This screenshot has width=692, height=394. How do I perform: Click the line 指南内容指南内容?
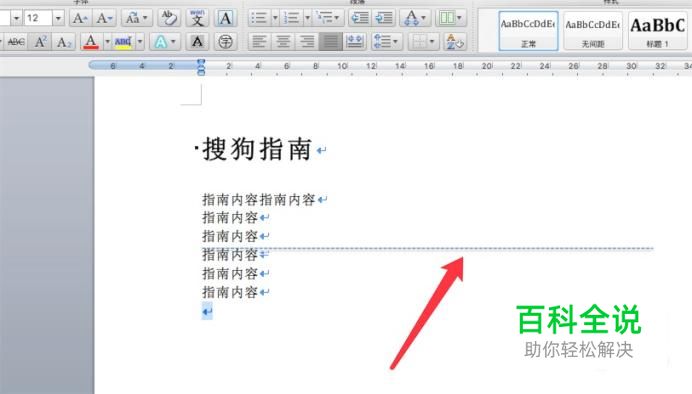[259, 200]
